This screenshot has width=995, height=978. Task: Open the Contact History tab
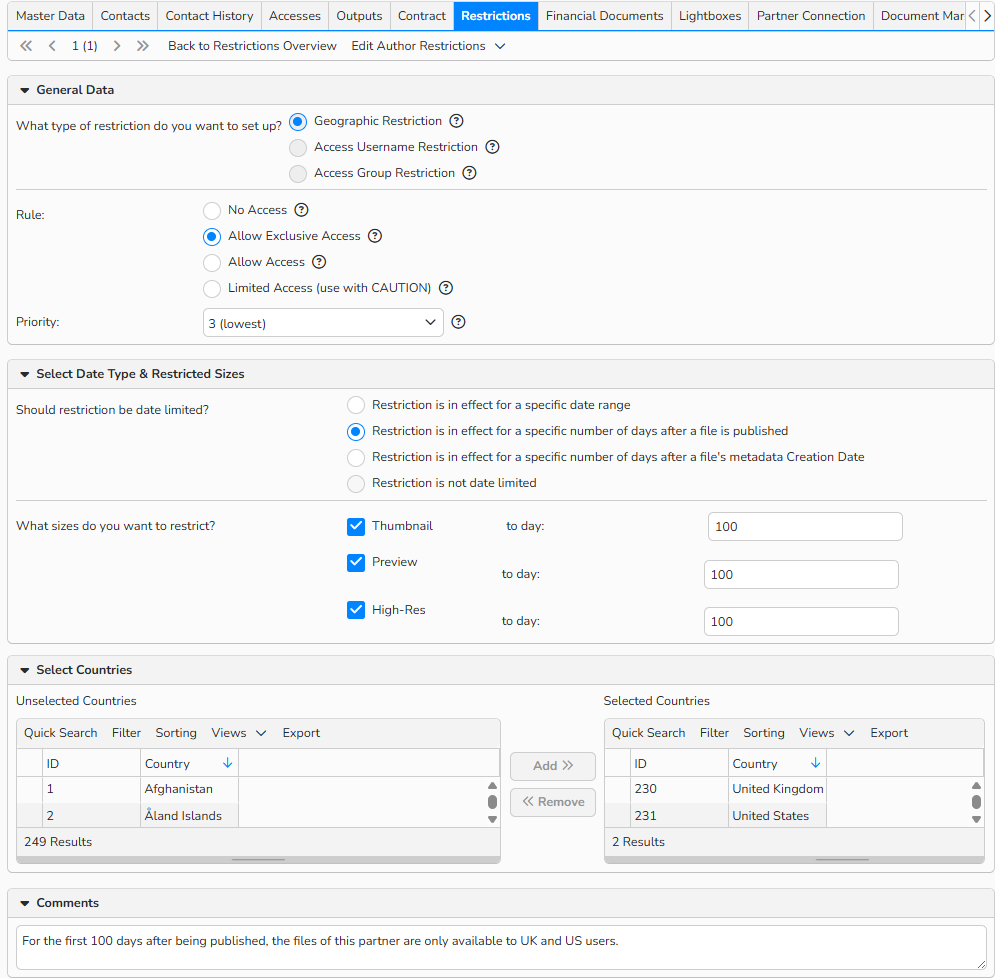[x=209, y=16]
